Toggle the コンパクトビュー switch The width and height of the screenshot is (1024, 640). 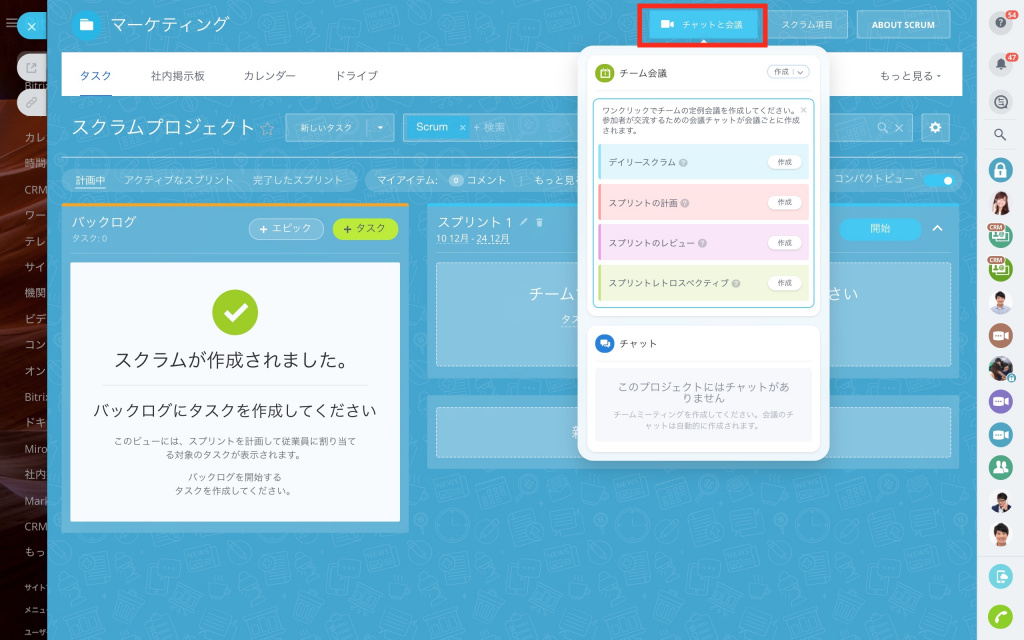[937, 180]
